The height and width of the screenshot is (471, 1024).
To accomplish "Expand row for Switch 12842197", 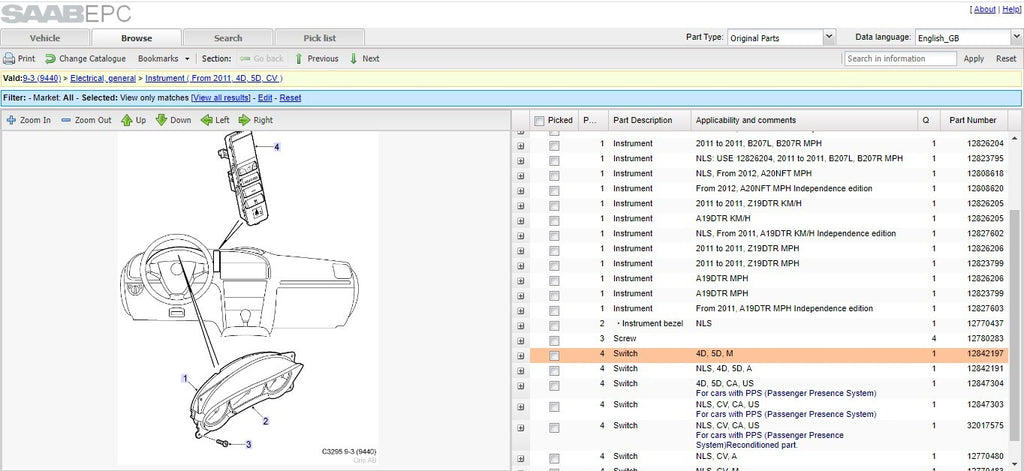I will click(x=520, y=356).
